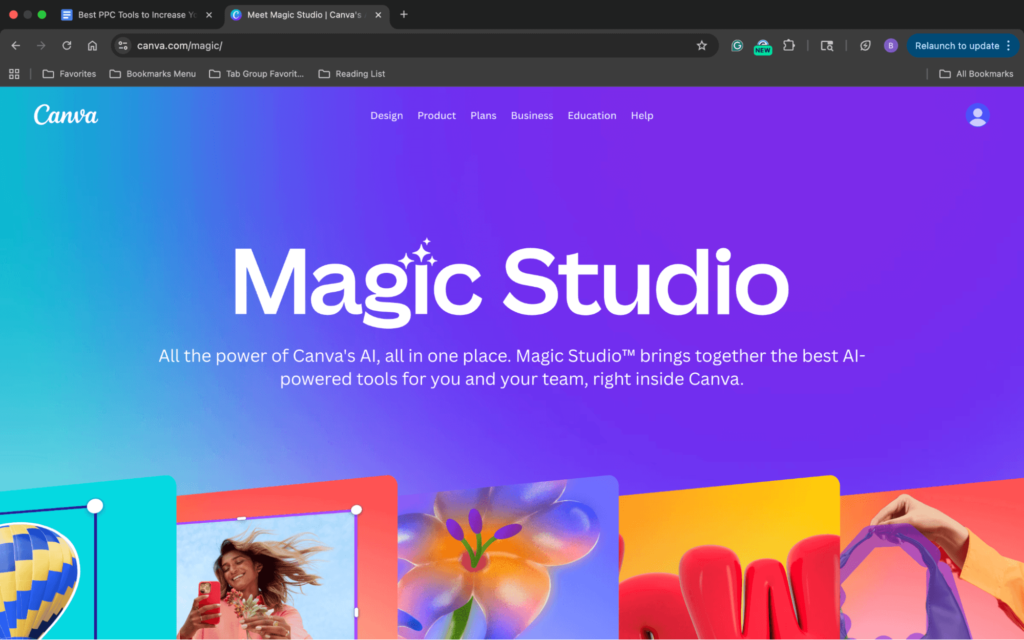Open the Plans menu

pos(483,116)
